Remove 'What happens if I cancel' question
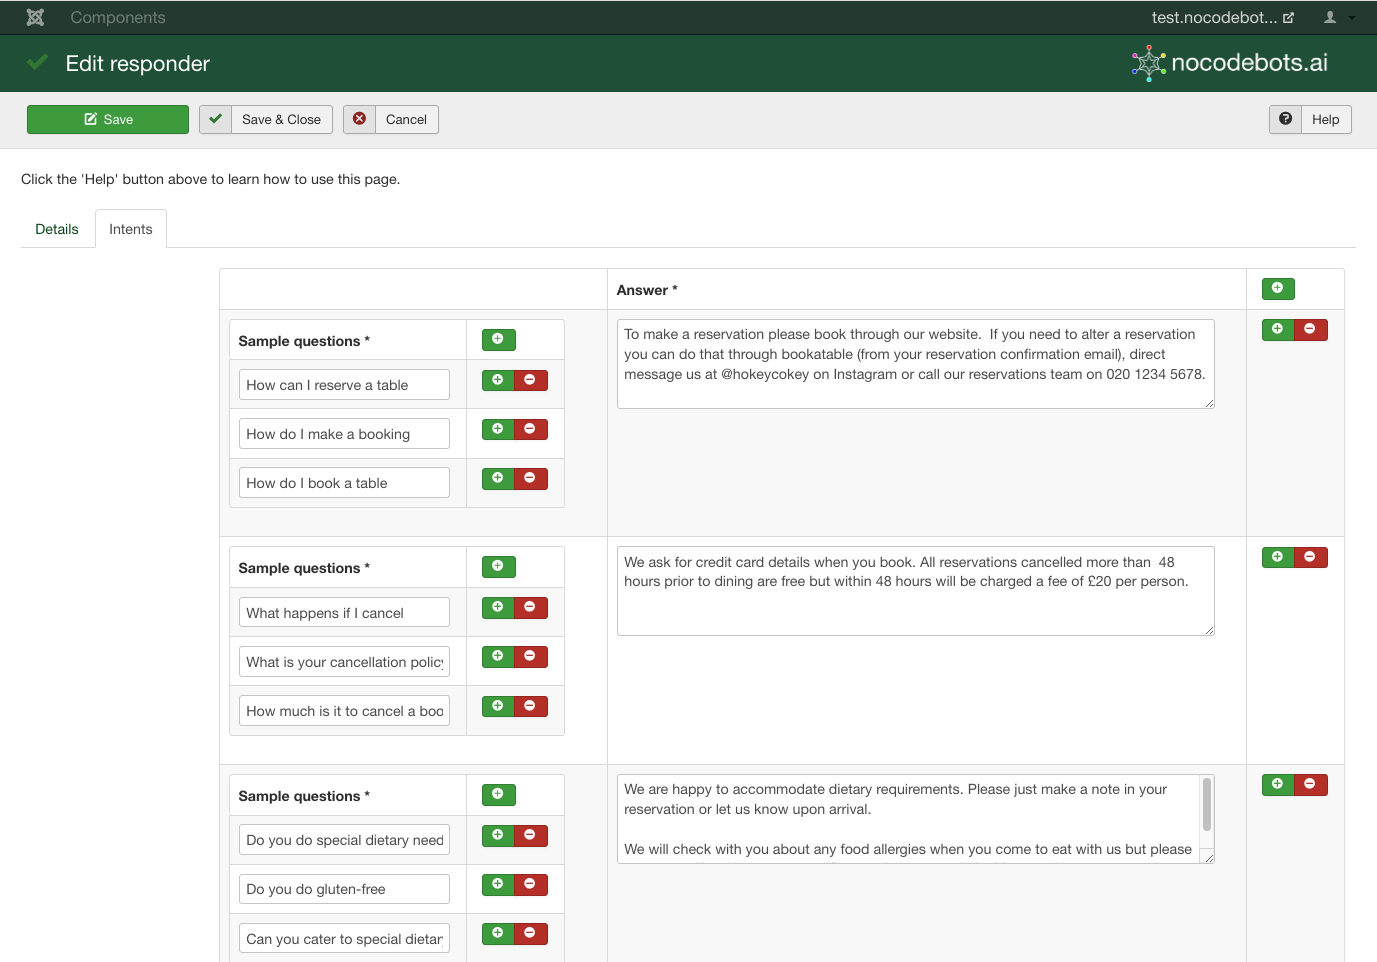Screen dimensions: 1377x962 point(530,607)
